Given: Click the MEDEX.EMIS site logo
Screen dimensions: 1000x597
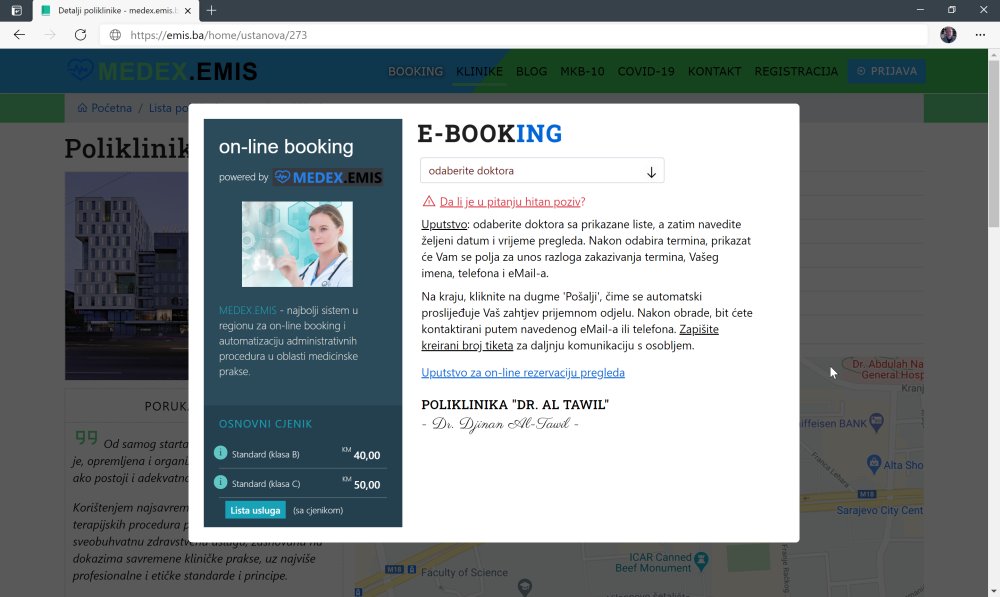Looking at the screenshot, I should (163, 71).
